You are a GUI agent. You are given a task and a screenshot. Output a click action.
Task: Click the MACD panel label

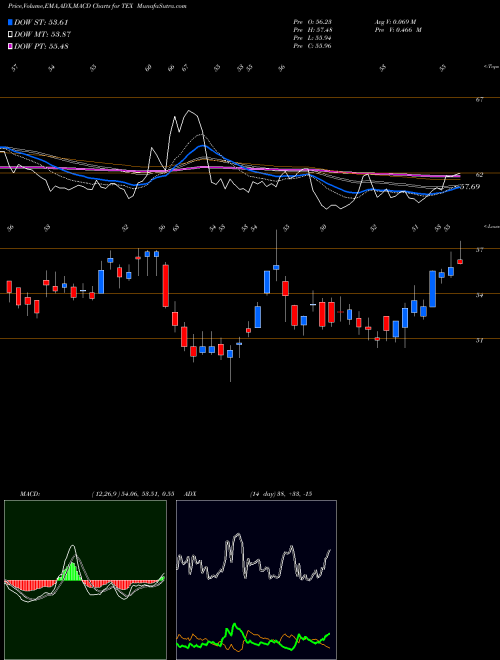[30, 493]
